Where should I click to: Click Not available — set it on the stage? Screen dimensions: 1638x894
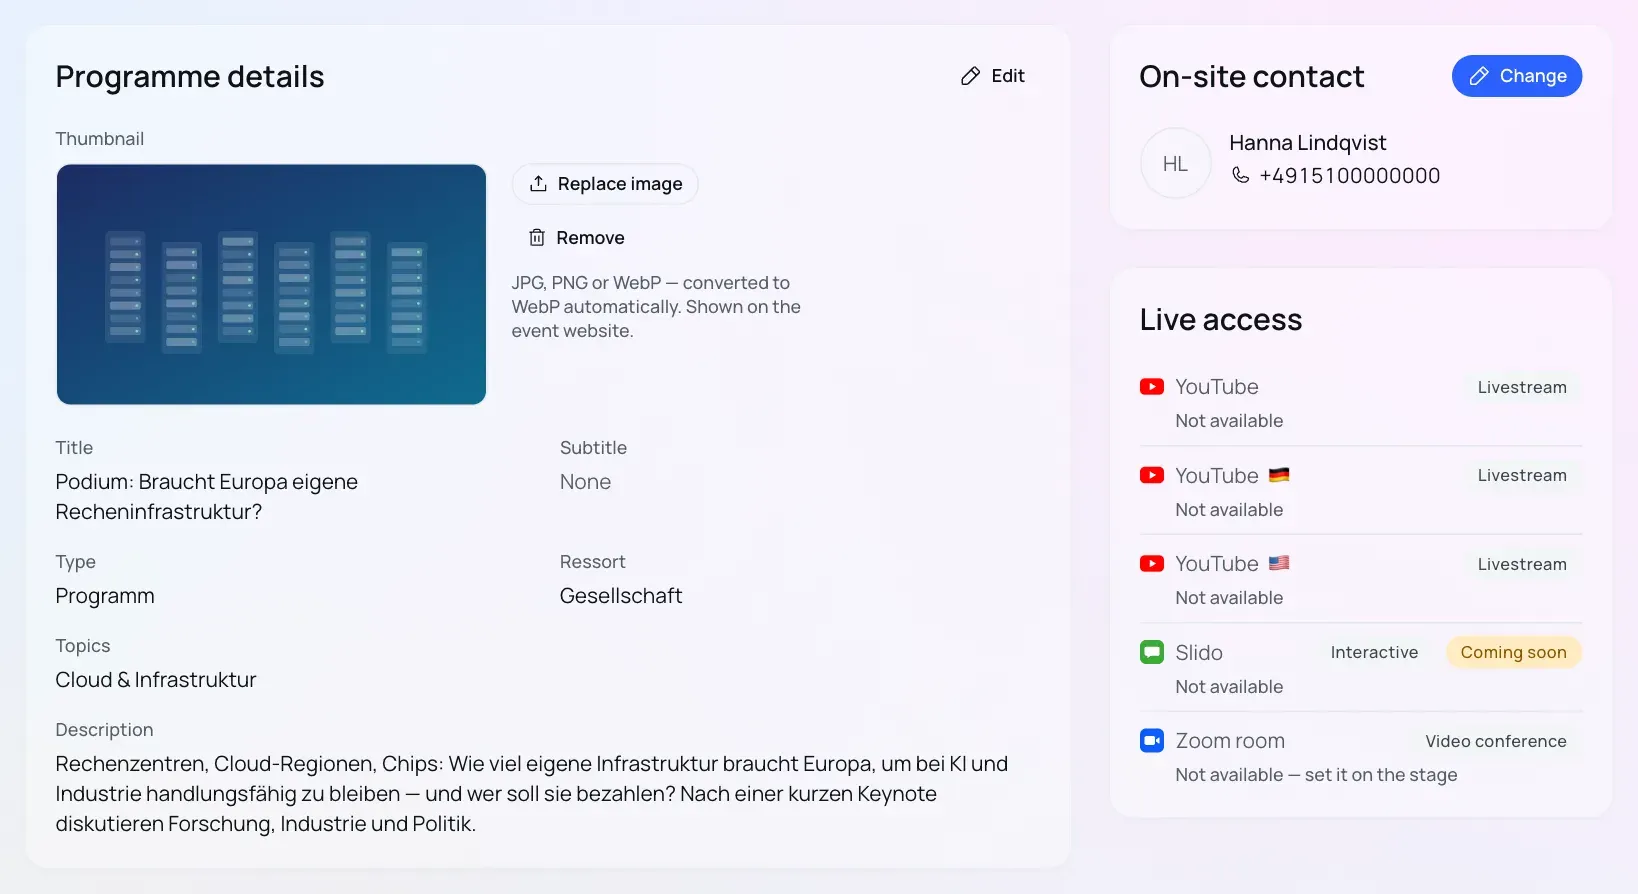(x=1316, y=775)
